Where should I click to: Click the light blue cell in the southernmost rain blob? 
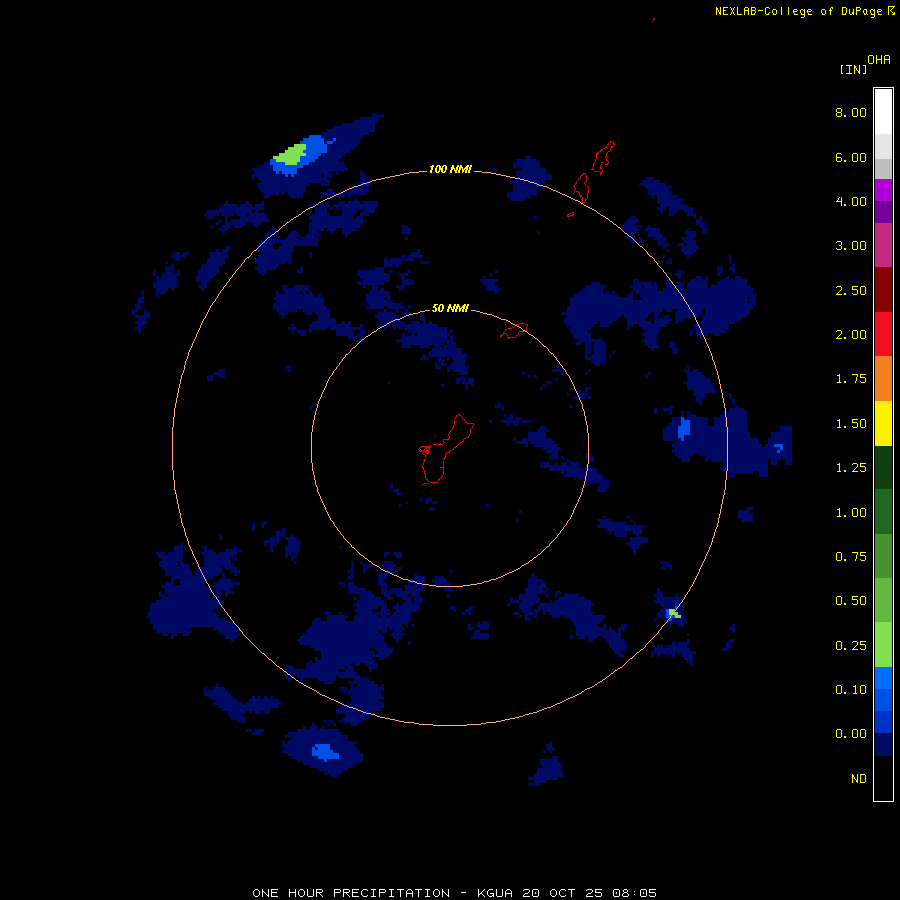(x=324, y=751)
